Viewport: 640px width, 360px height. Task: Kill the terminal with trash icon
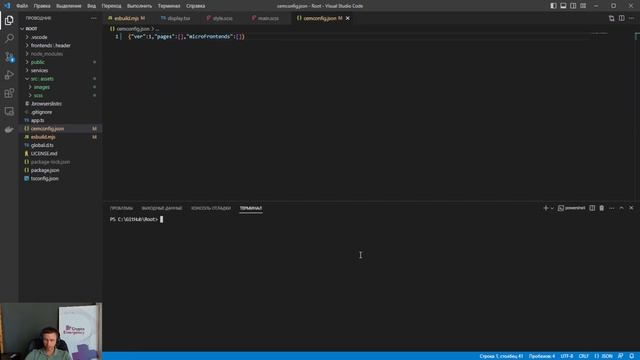click(602, 208)
